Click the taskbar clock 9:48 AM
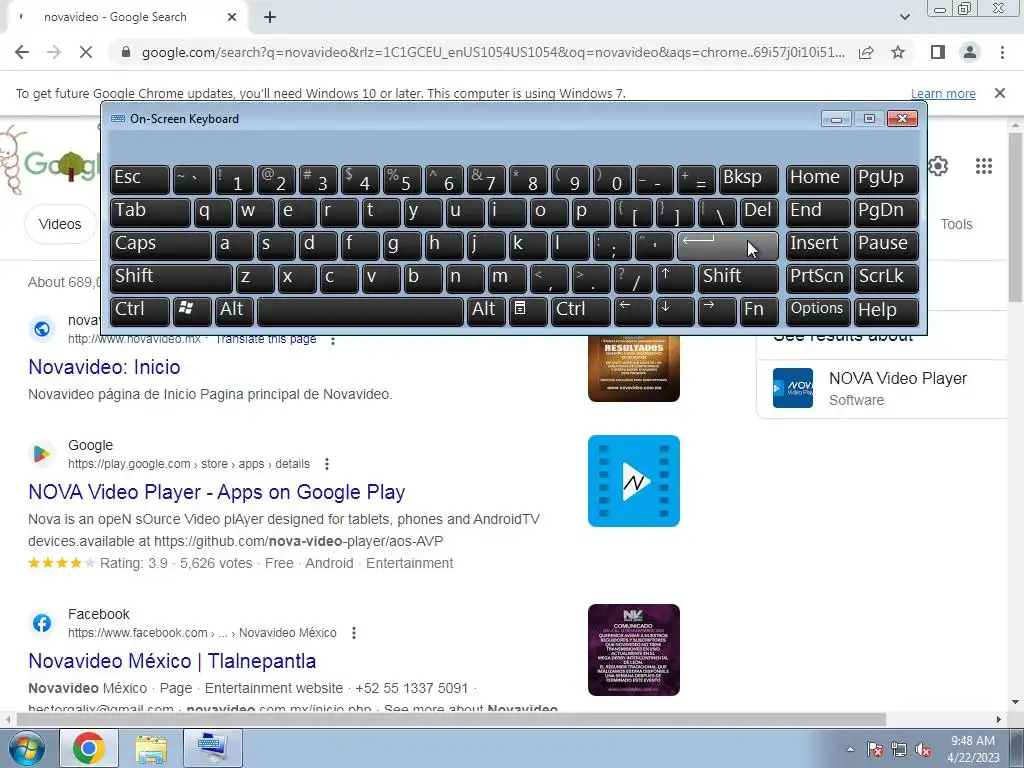The image size is (1024, 768). (973, 741)
